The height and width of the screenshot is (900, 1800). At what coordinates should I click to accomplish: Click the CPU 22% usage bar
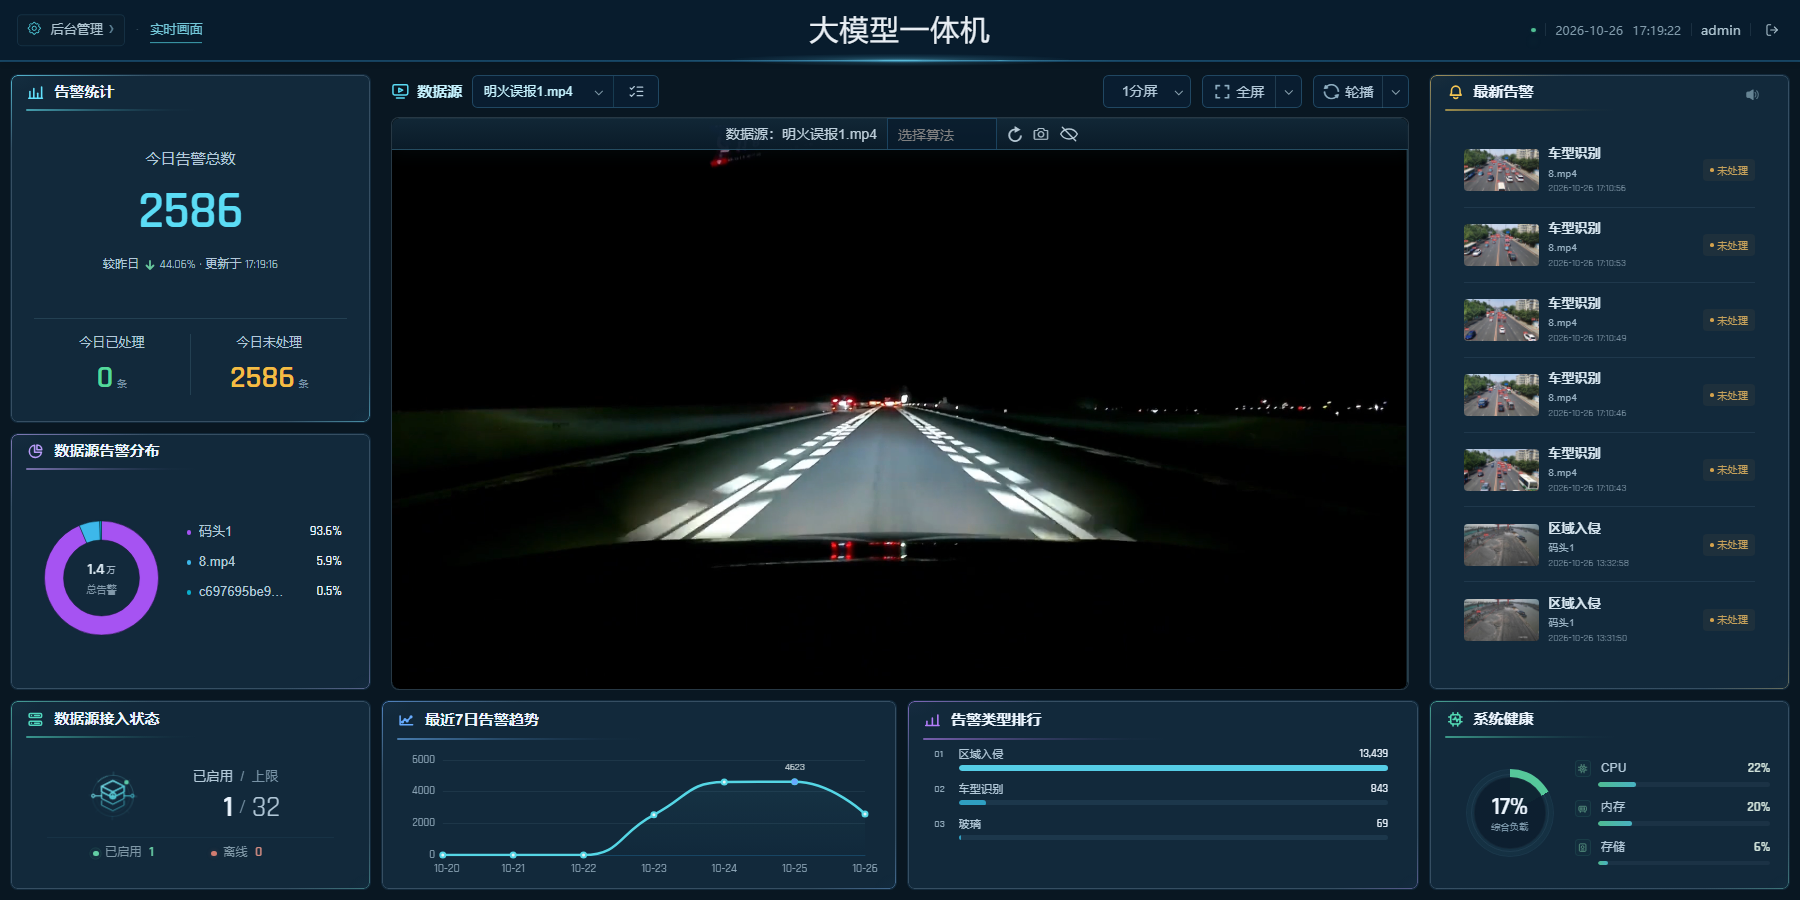1684,784
